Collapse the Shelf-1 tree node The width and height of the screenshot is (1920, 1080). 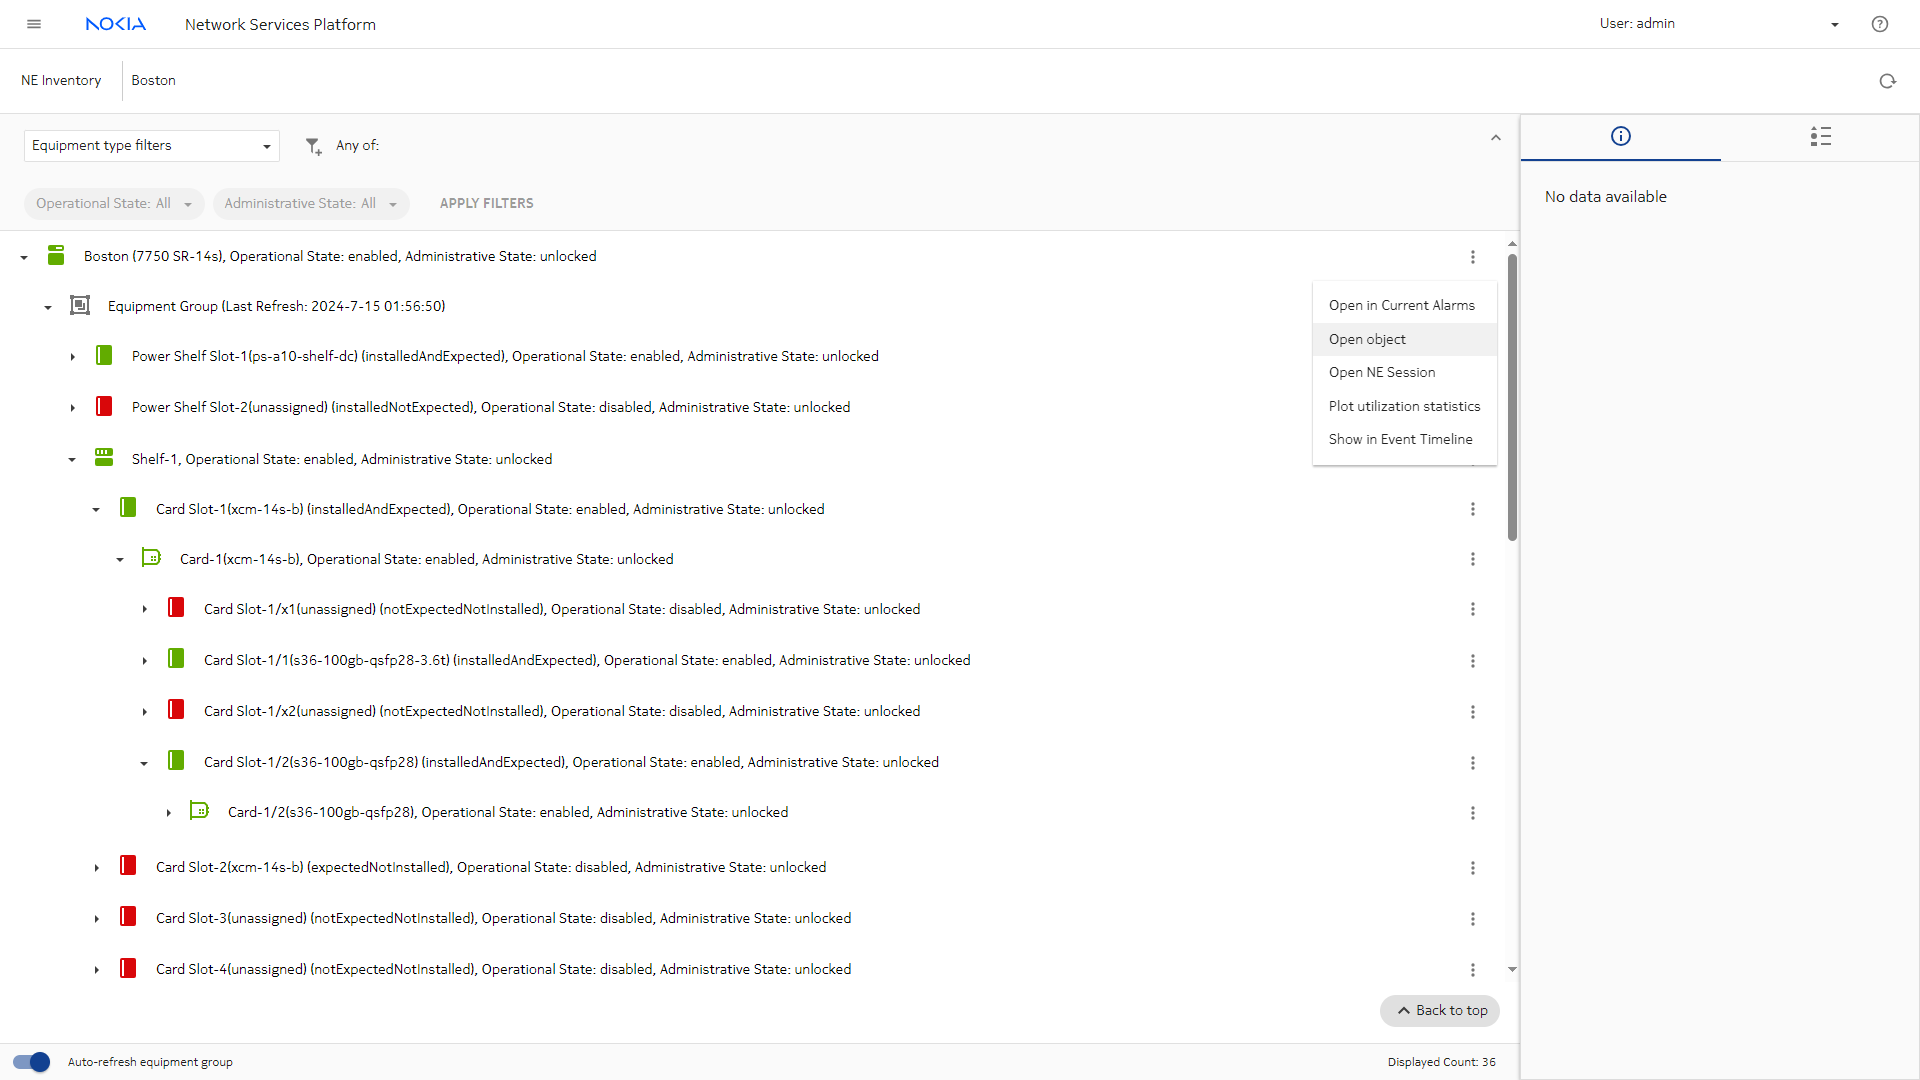tap(72, 460)
